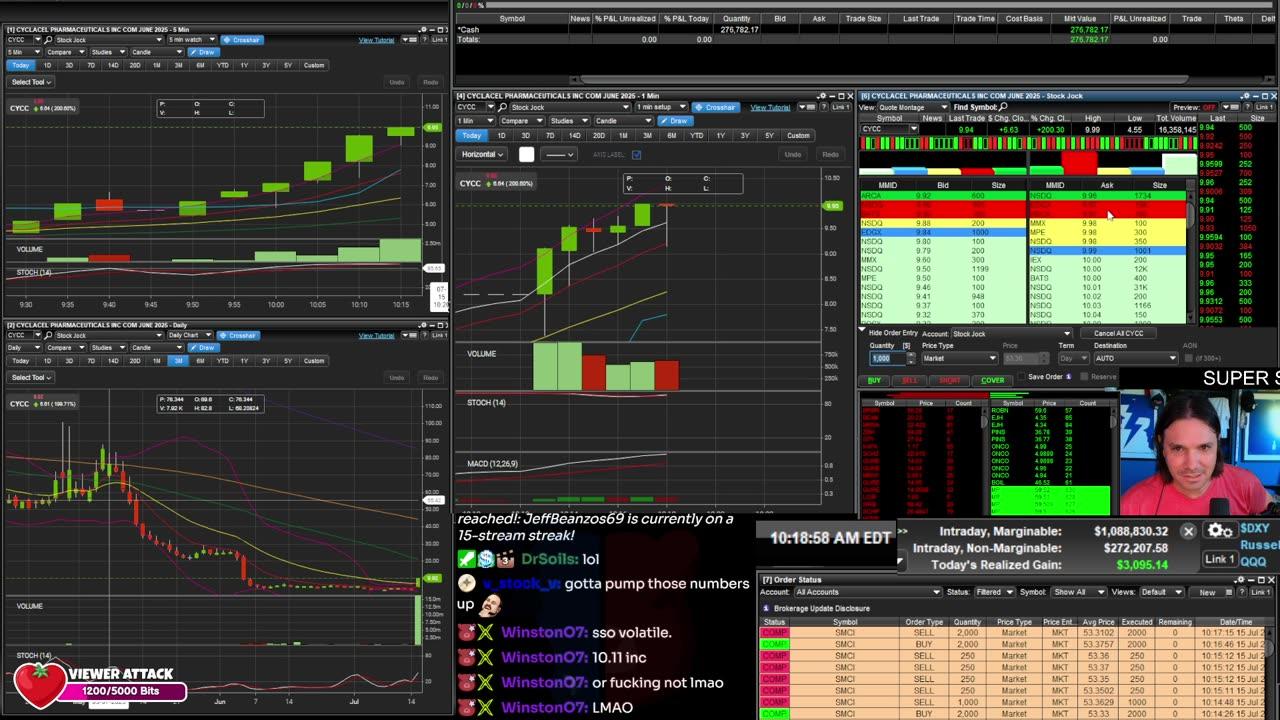Select Today range tab in Daily chart
The width and height of the screenshot is (1280, 720).
point(20,360)
